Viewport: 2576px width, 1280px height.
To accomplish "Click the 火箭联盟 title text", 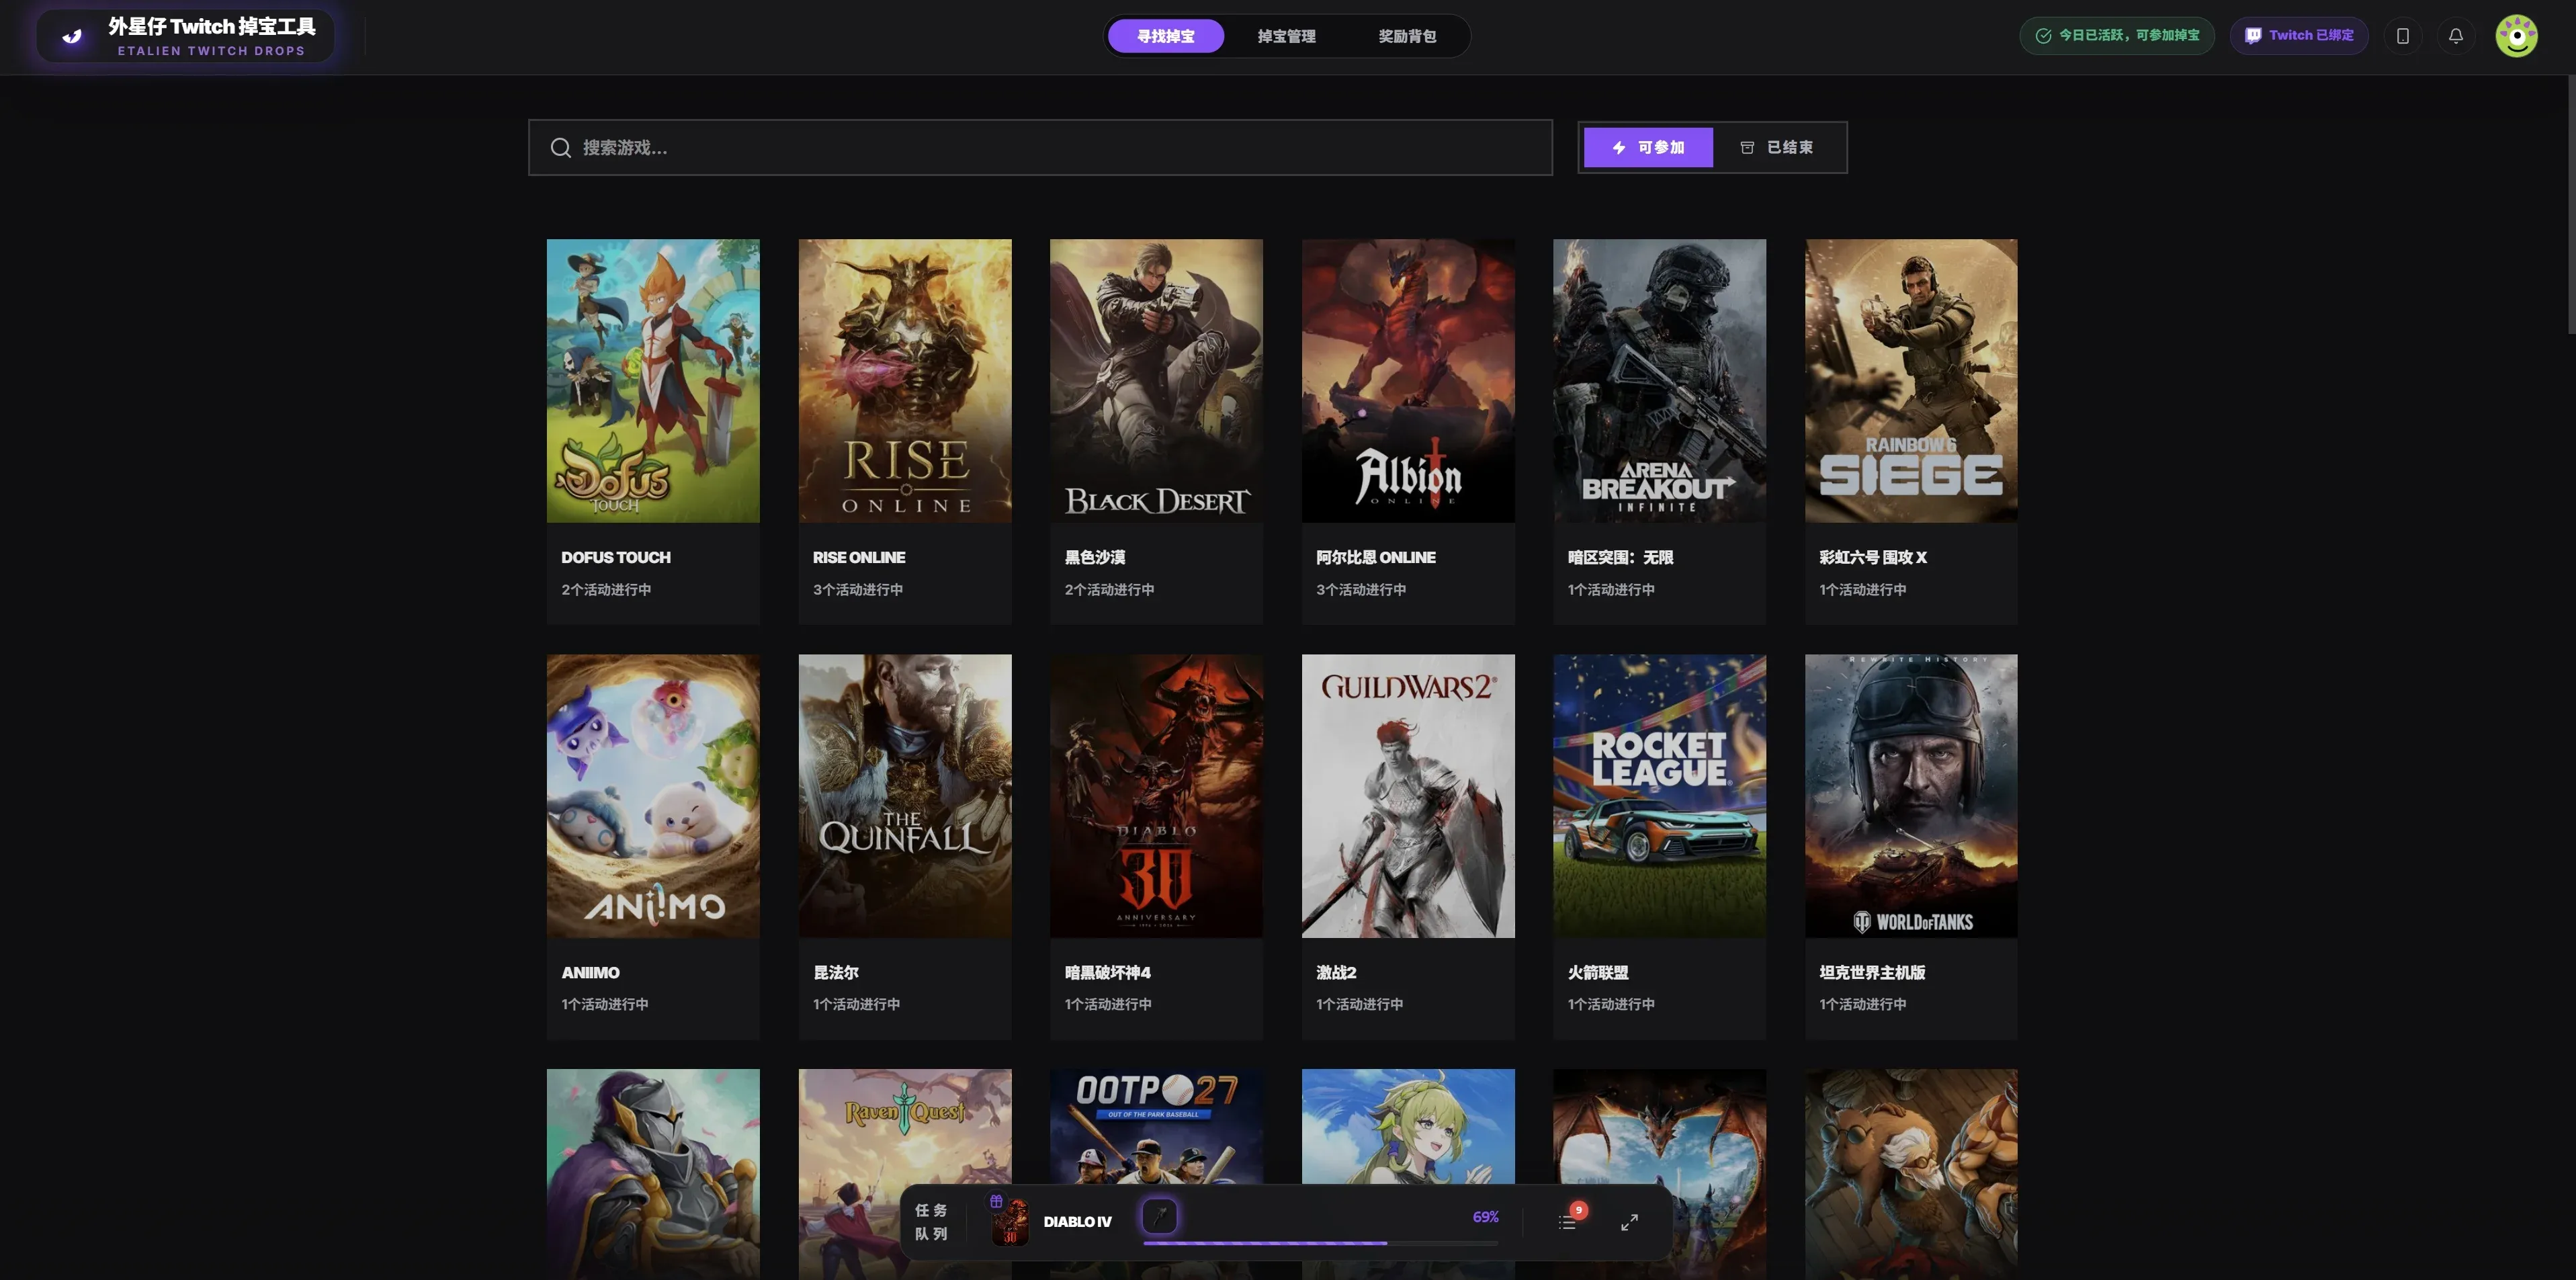I will [x=1598, y=972].
